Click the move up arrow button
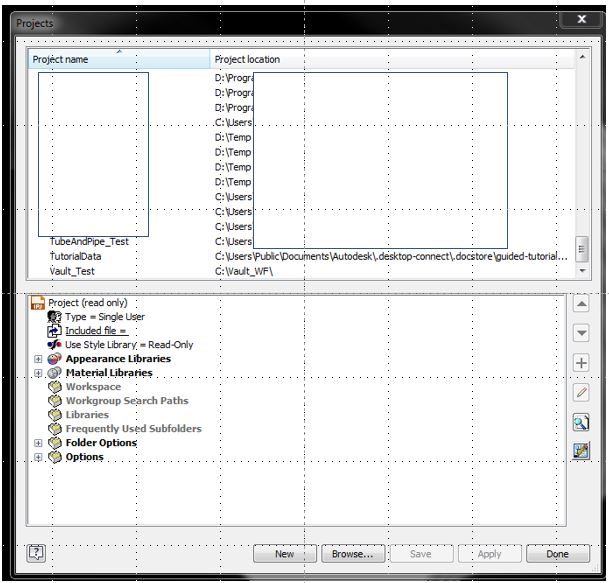This screenshot has height=583, width=609. (x=581, y=303)
